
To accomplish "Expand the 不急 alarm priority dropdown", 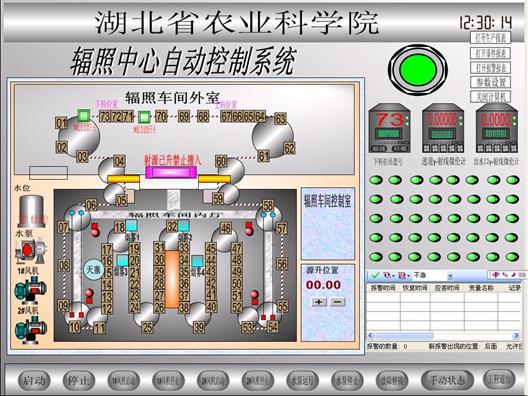I will pos(450,276).
